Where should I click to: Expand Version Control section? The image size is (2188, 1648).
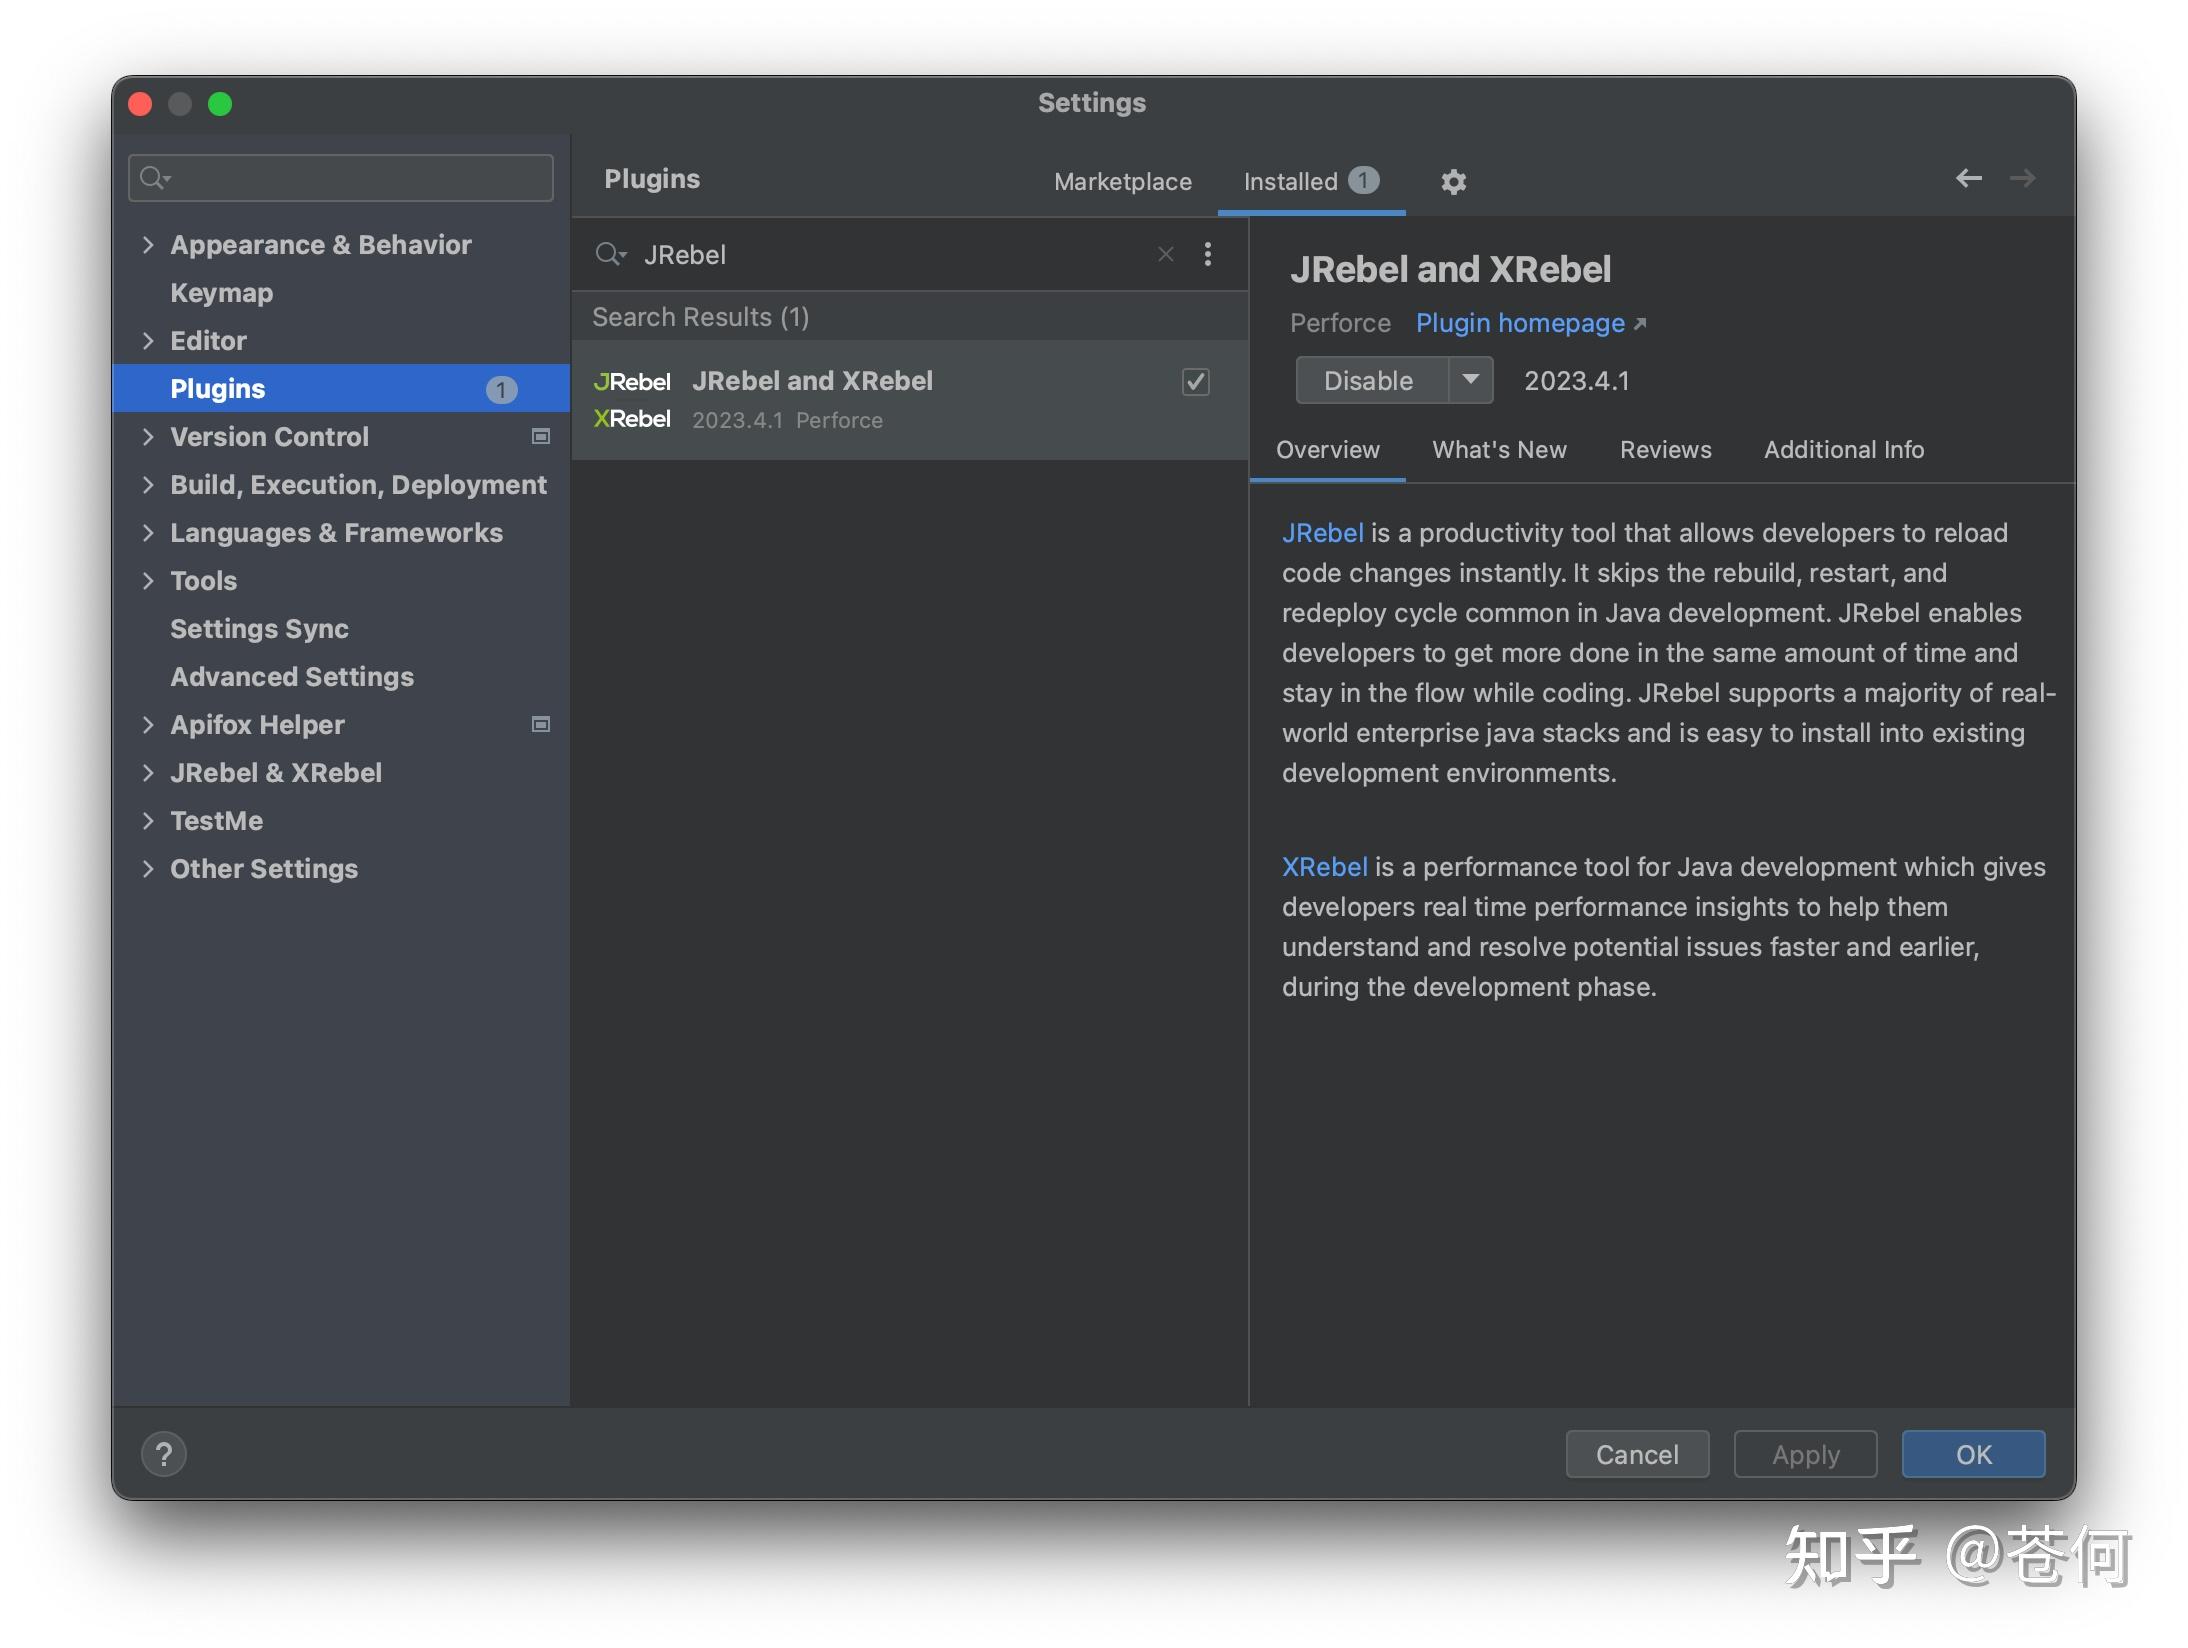coord(148,436)
